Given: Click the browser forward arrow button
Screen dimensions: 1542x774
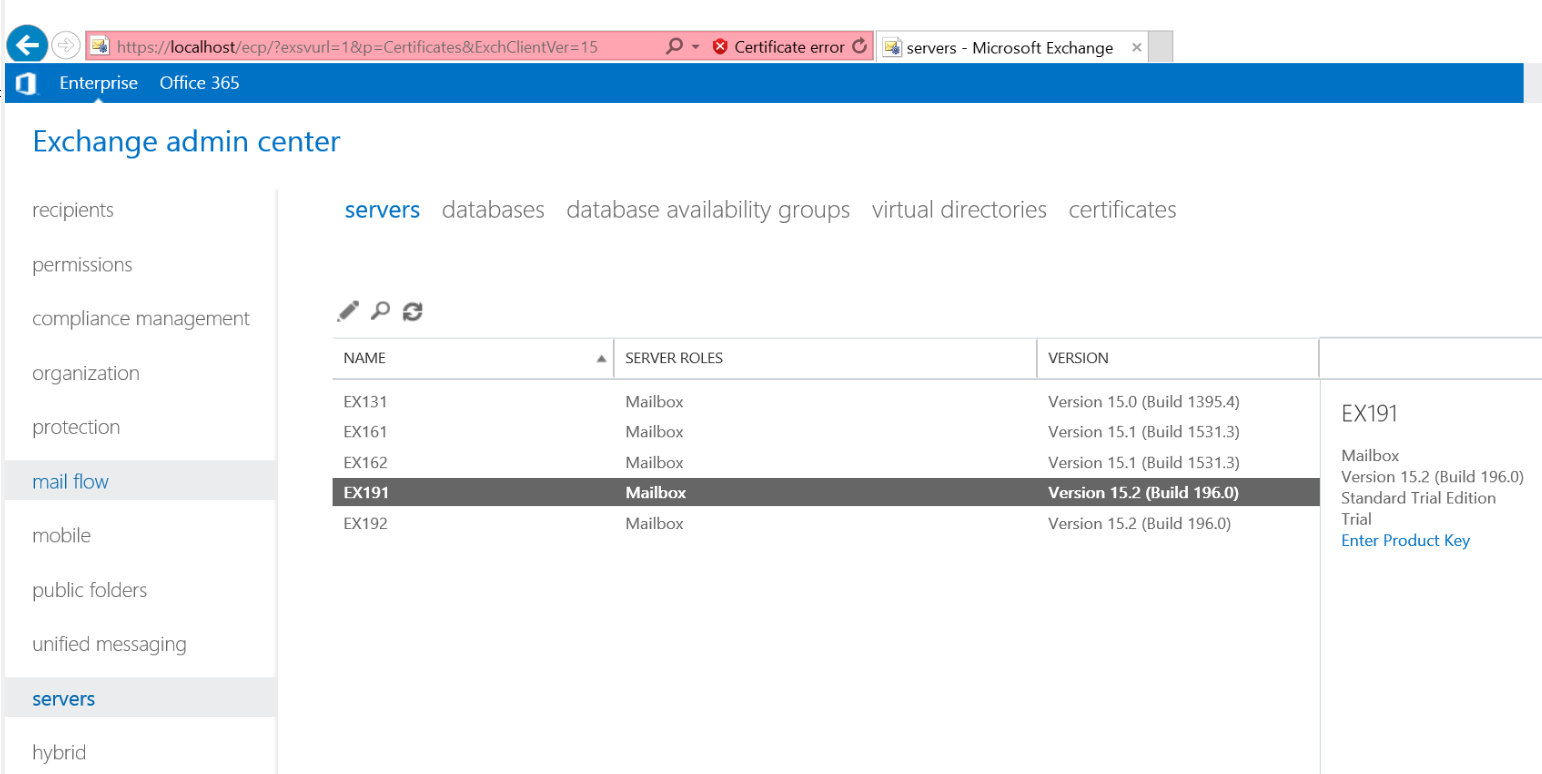Looking at the screenshot, I should coord(65,45).
